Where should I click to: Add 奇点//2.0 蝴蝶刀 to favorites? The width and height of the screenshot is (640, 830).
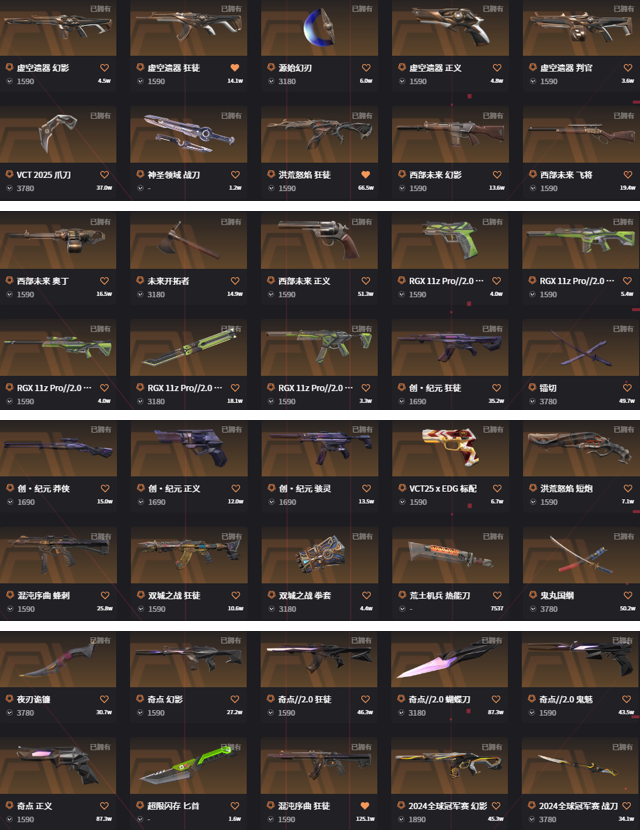tap(495, 699)
